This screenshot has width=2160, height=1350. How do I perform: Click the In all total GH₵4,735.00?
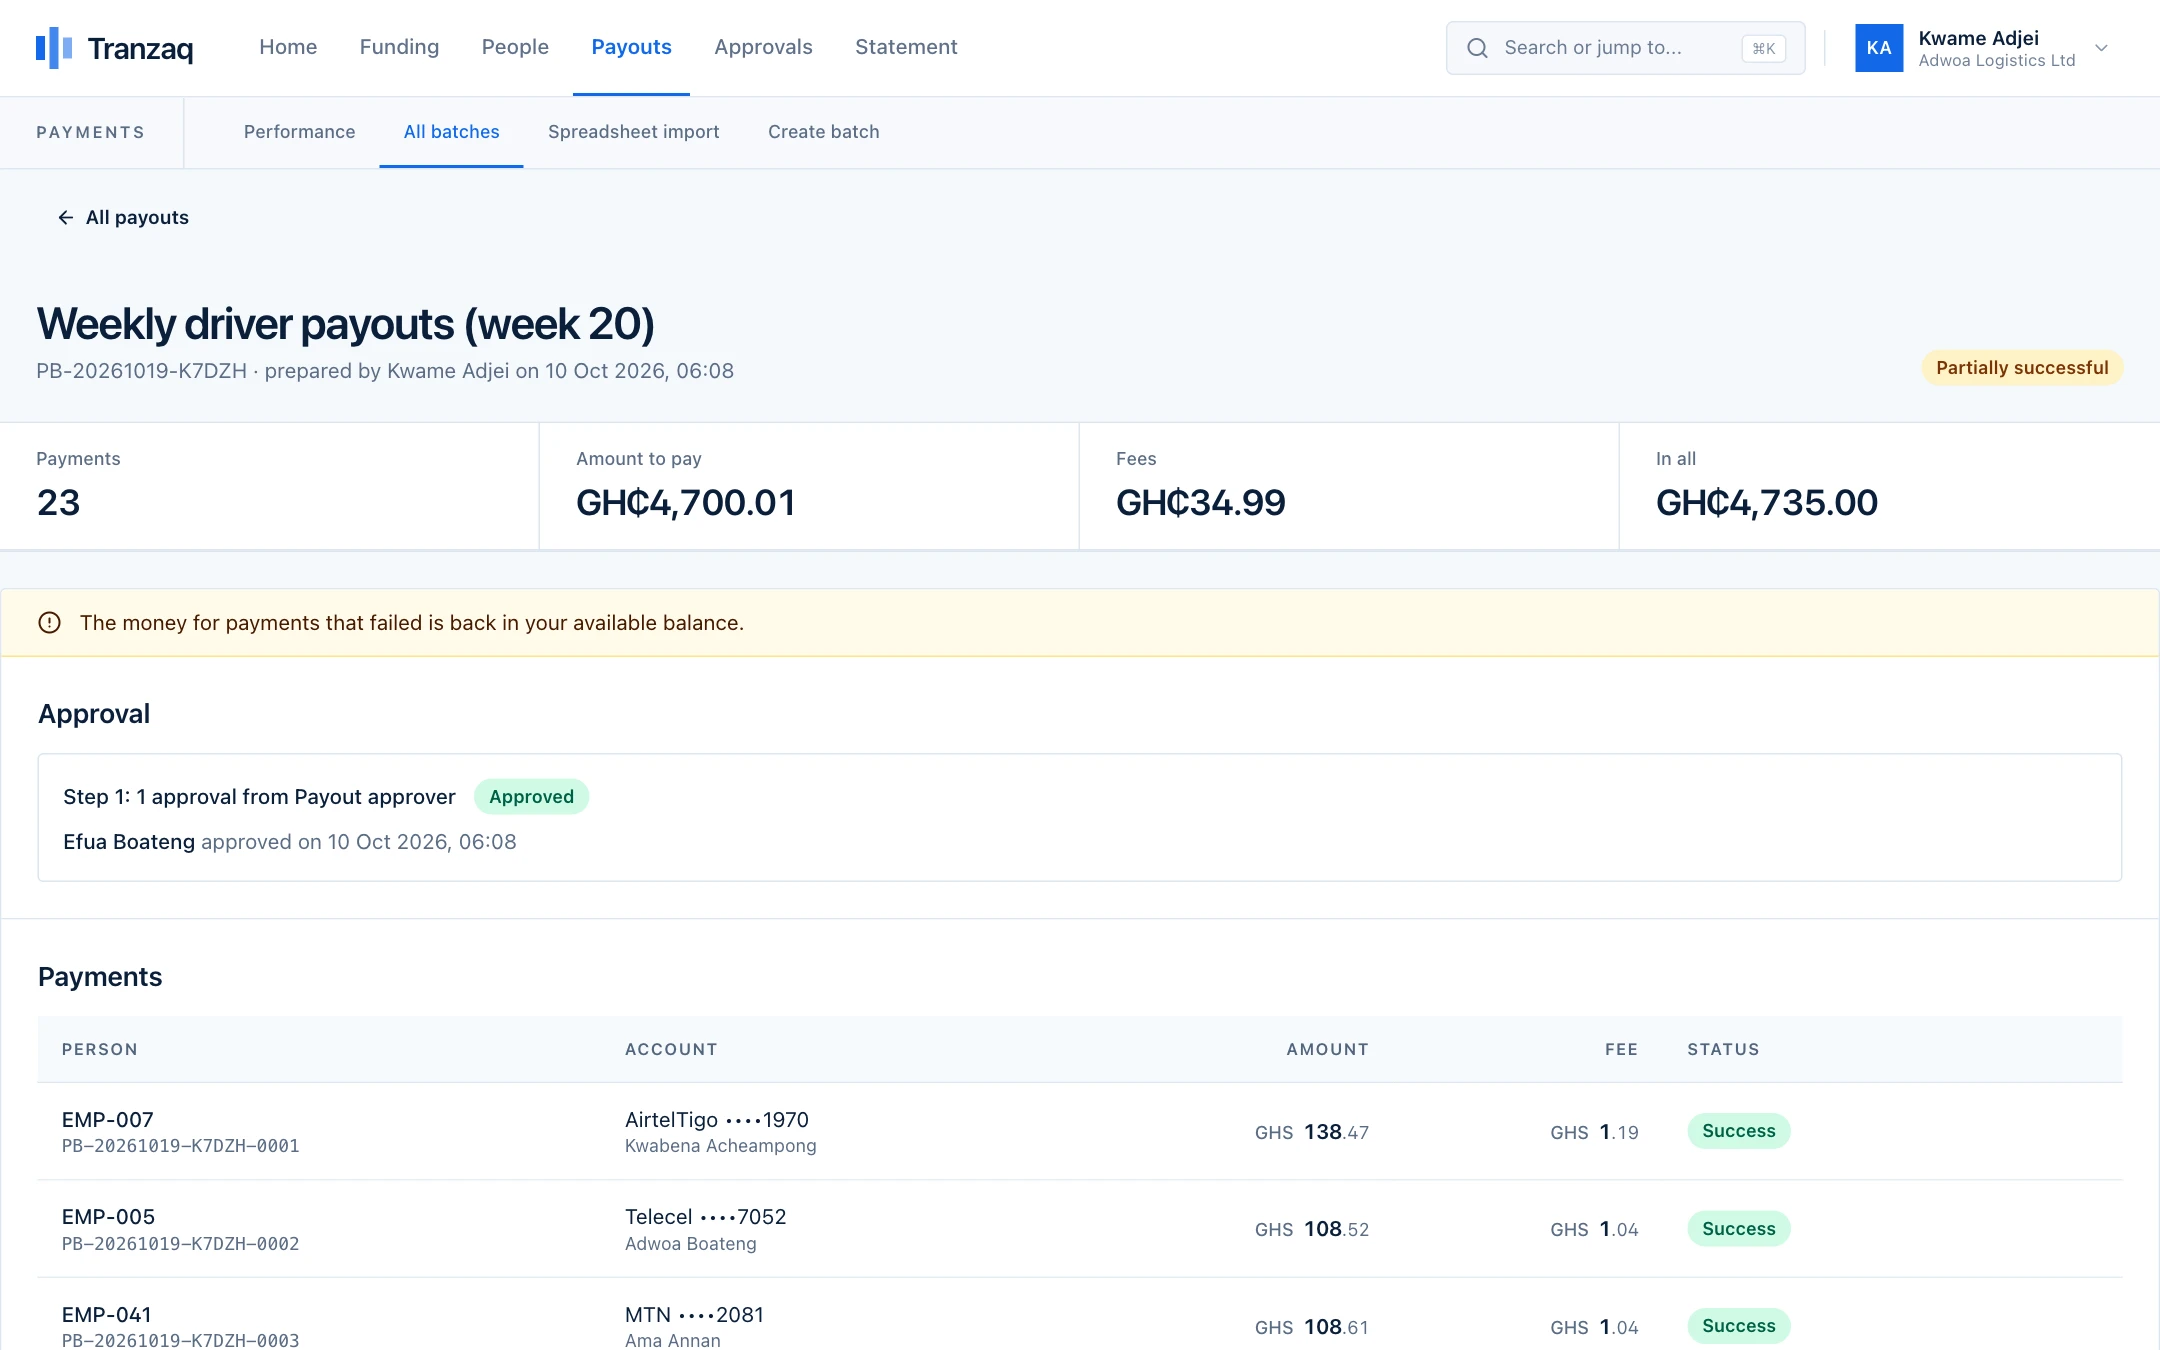1766,503
